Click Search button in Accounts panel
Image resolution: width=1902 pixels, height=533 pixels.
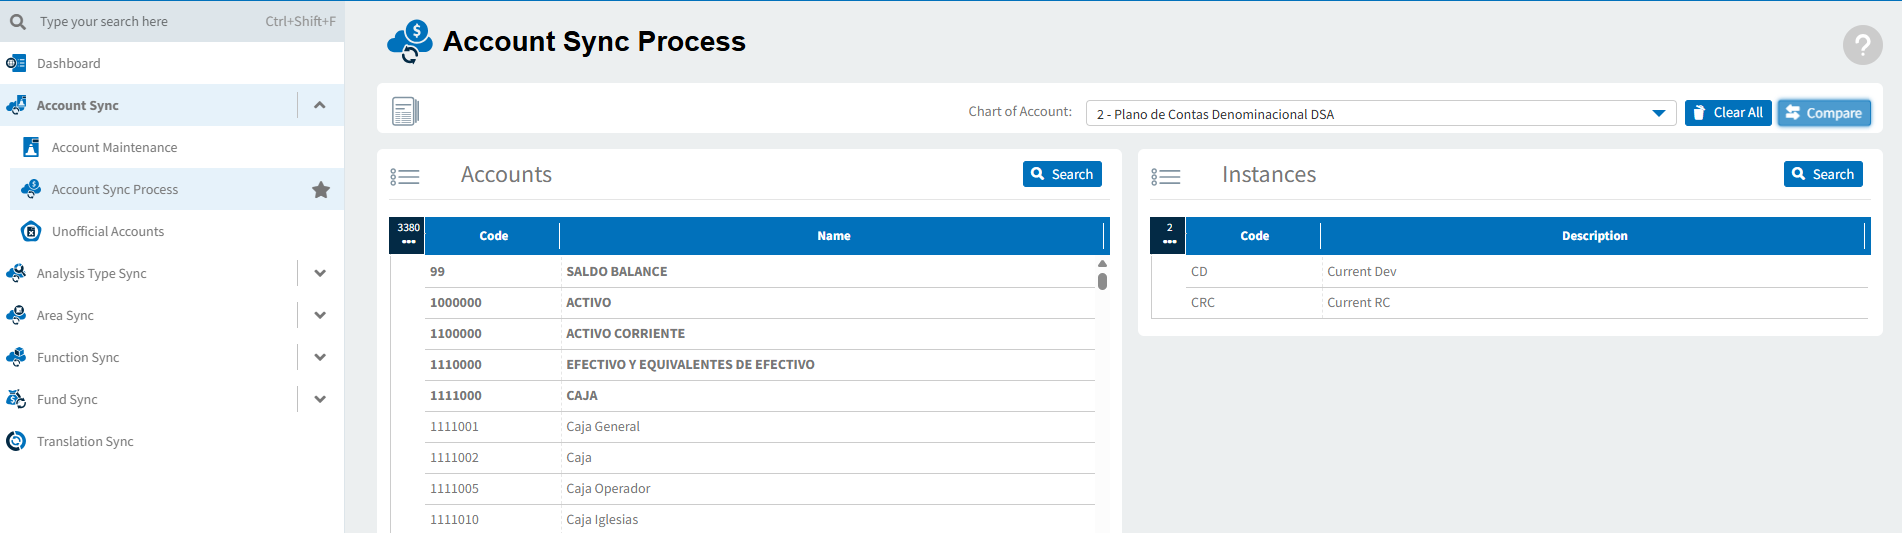[x=1062, y=174]
